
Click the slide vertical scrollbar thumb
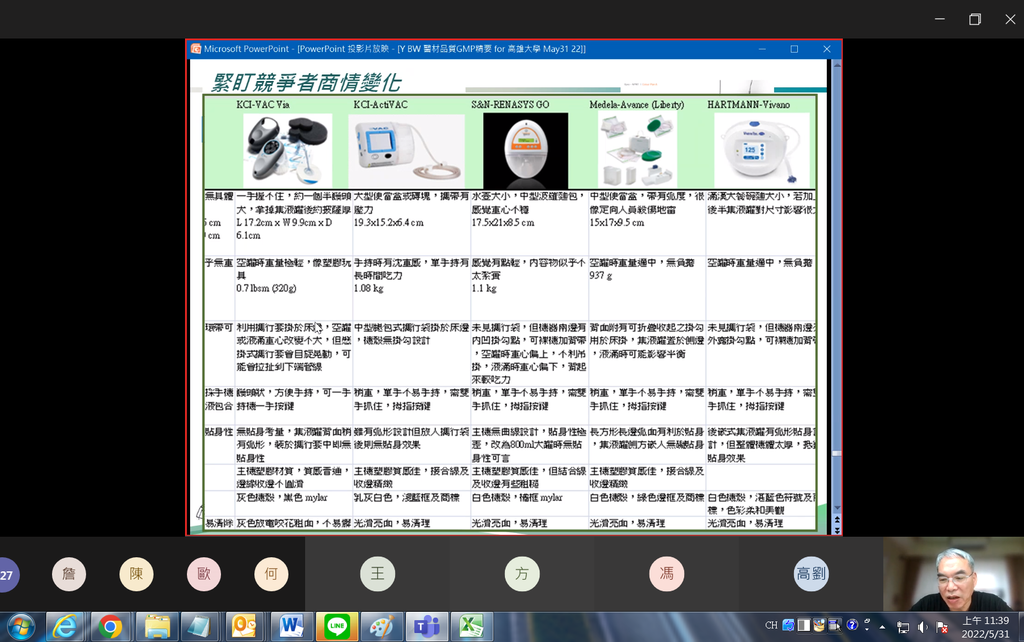(x=837, y=453)
